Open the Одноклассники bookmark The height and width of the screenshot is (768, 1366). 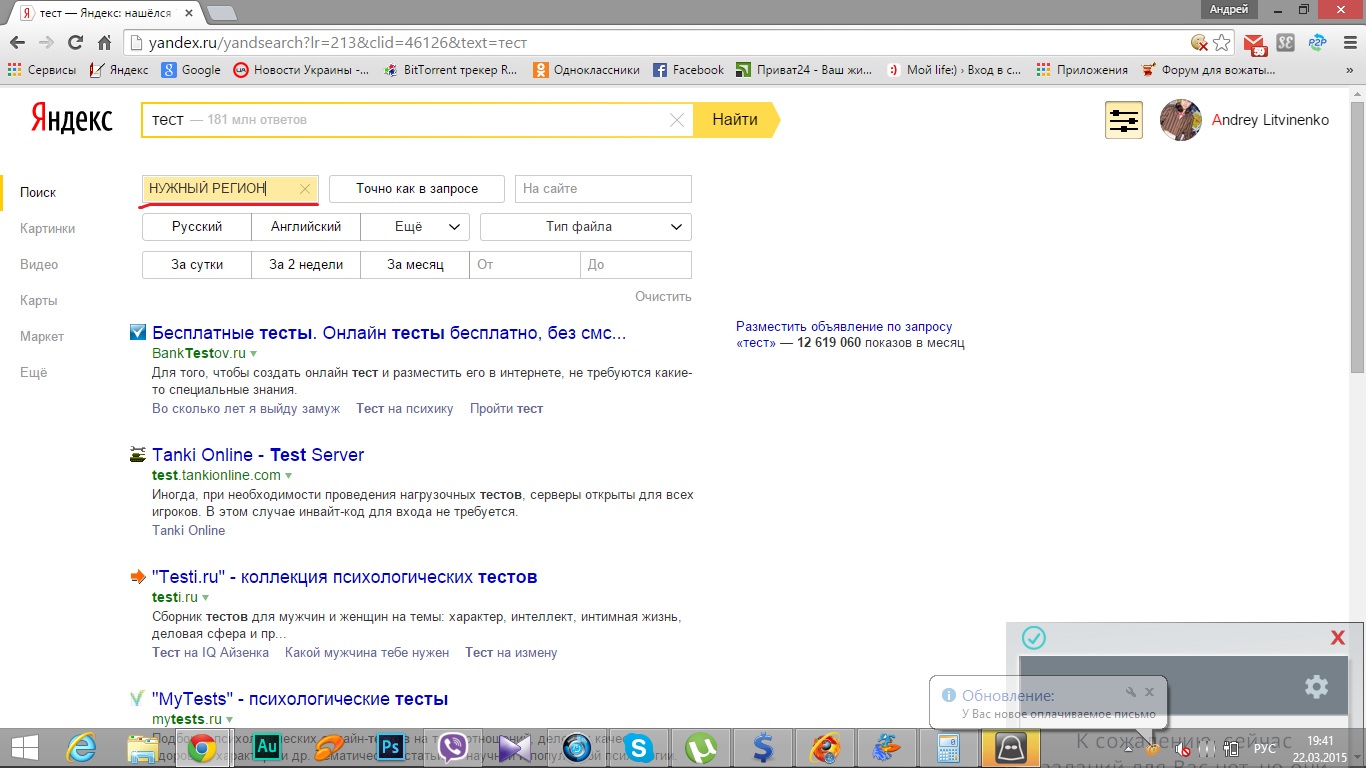[586, 70]
